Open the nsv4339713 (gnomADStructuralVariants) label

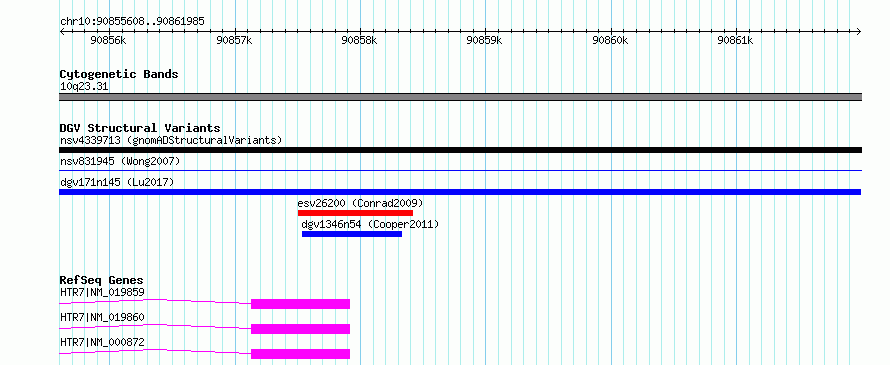[x=171, y=140]
